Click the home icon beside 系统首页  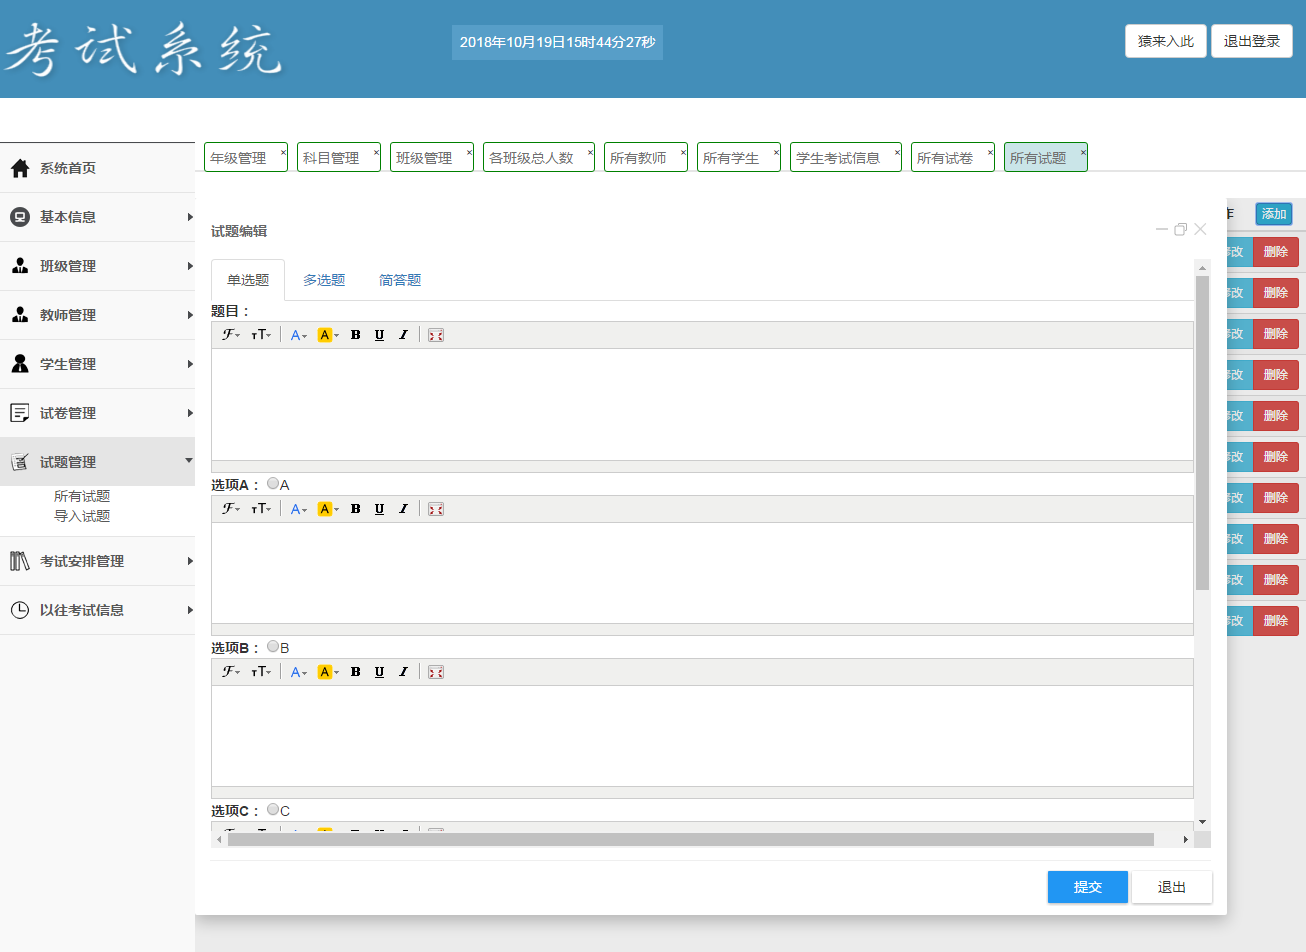[20, 168]
